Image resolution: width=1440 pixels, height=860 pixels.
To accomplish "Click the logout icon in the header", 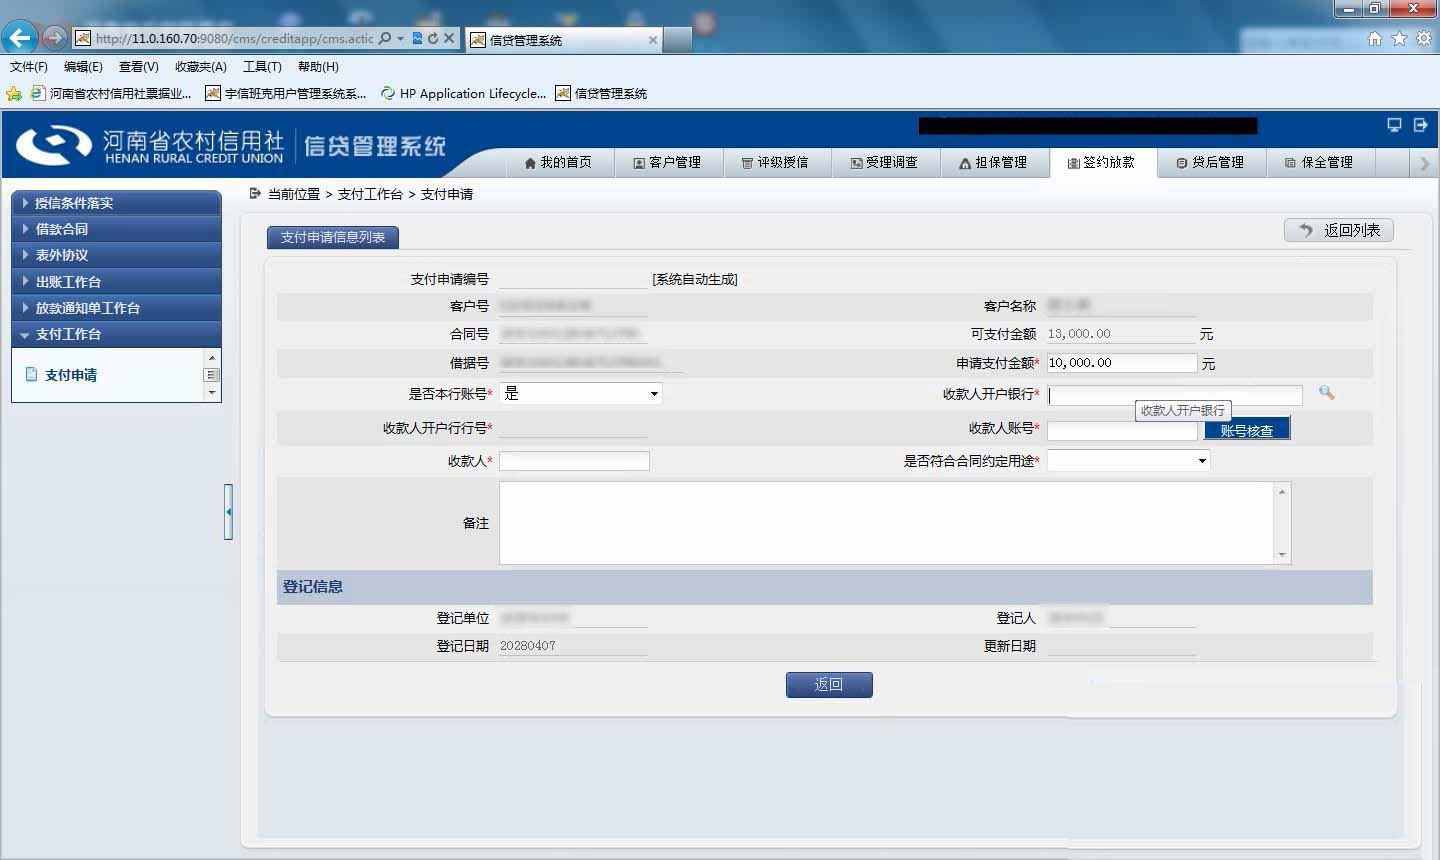I will [1420, 125].
